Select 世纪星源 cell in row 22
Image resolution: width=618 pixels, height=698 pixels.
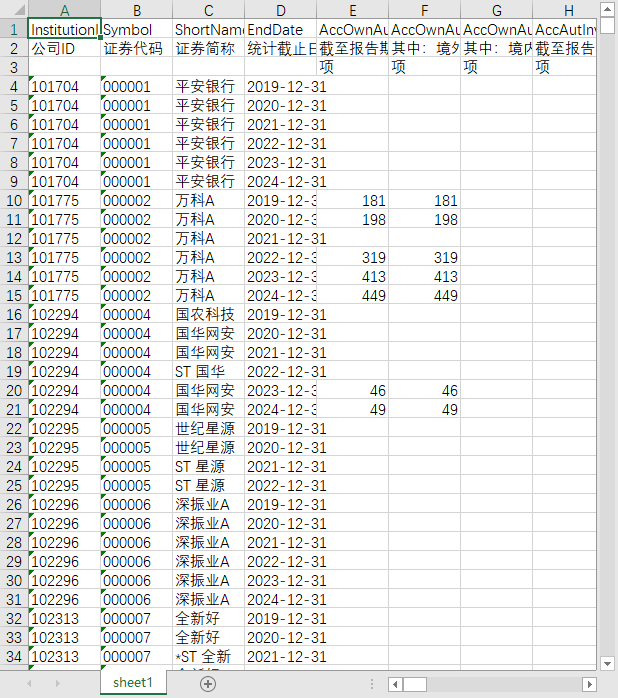coord(209,428)
